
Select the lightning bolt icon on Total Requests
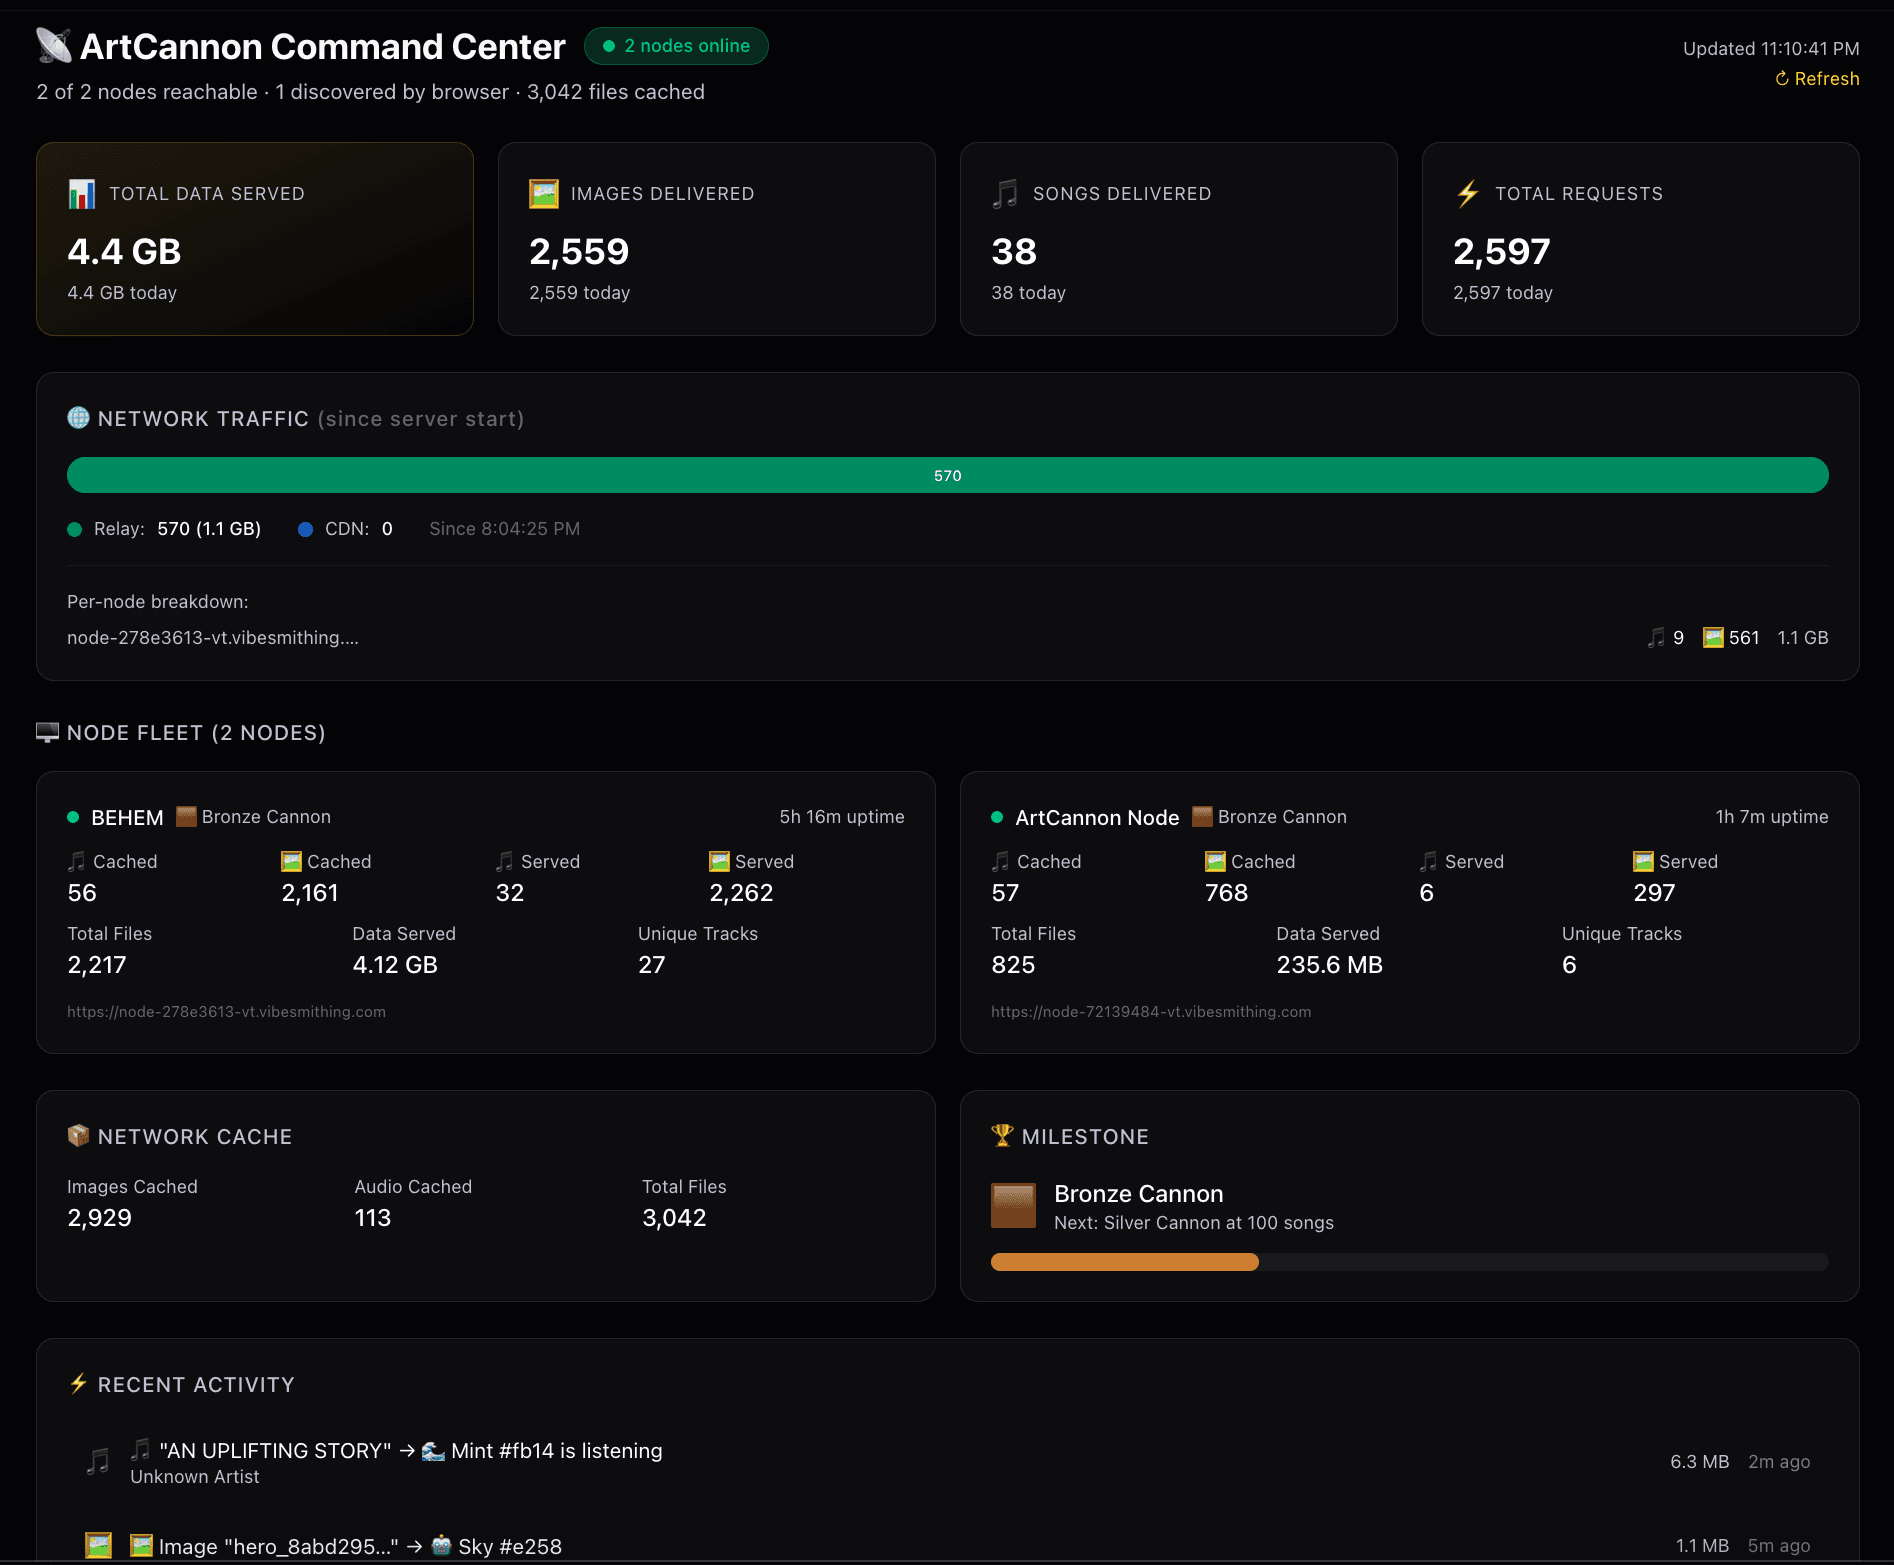pyautogui.click(x=1468, y=194)
